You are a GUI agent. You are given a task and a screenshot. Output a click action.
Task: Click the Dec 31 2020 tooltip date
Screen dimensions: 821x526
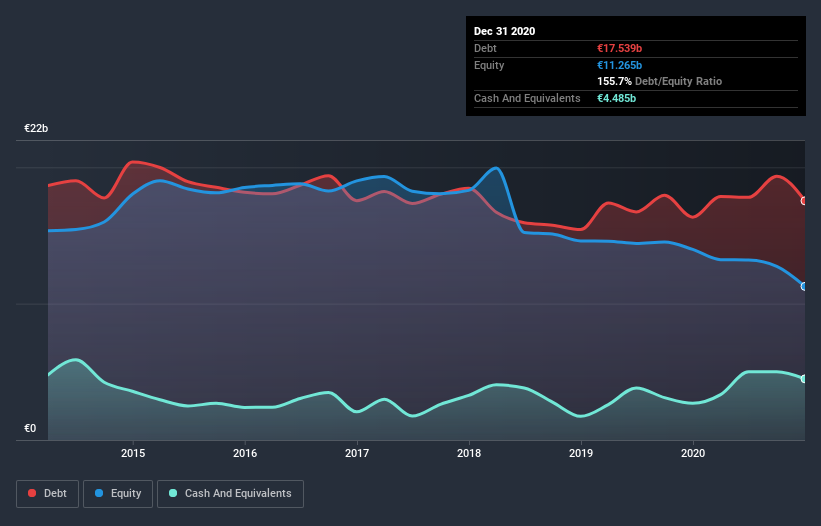[504, 31]
